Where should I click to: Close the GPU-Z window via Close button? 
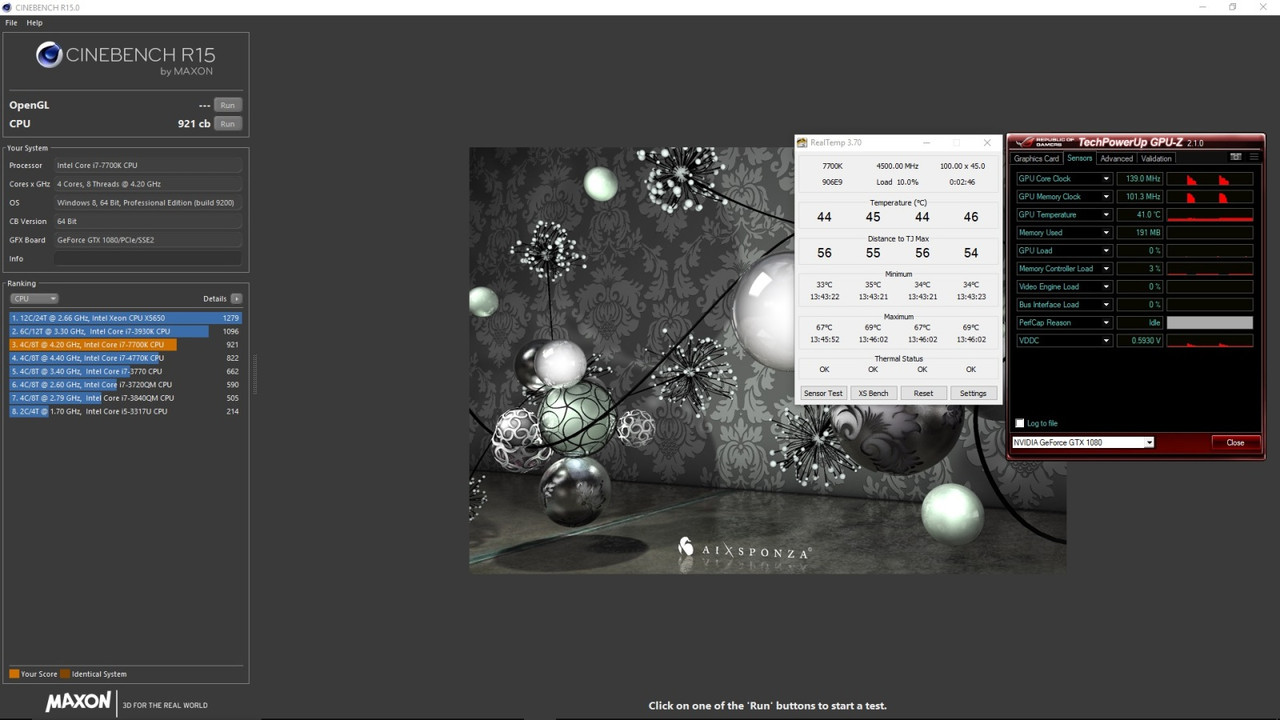pyautogui.click(x=1235, y=443)
